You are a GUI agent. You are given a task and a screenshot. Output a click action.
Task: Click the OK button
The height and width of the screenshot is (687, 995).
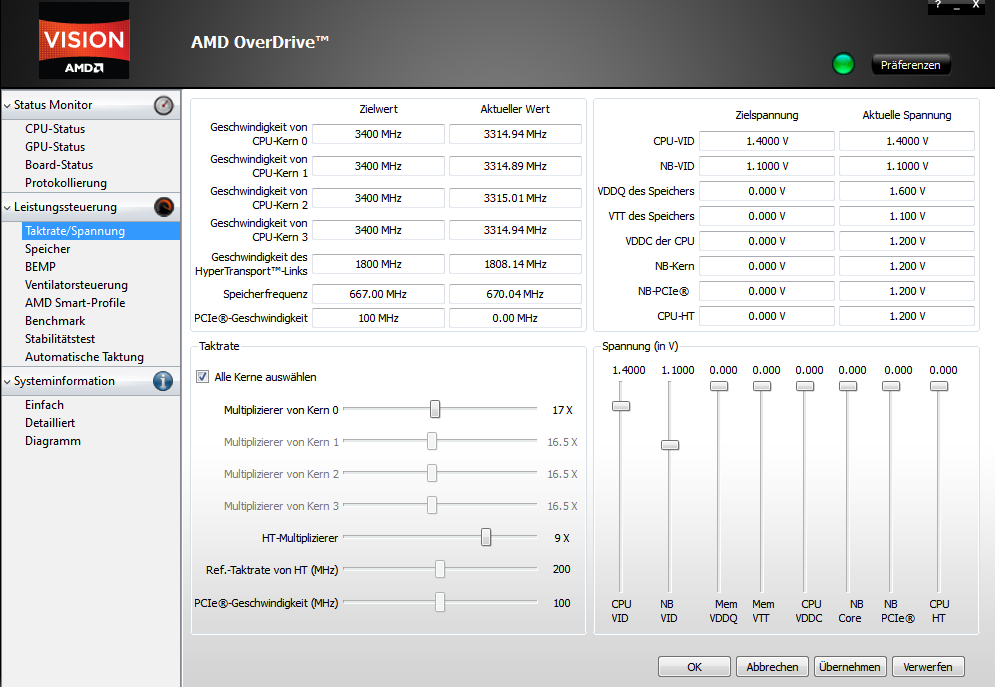[694, 667]
